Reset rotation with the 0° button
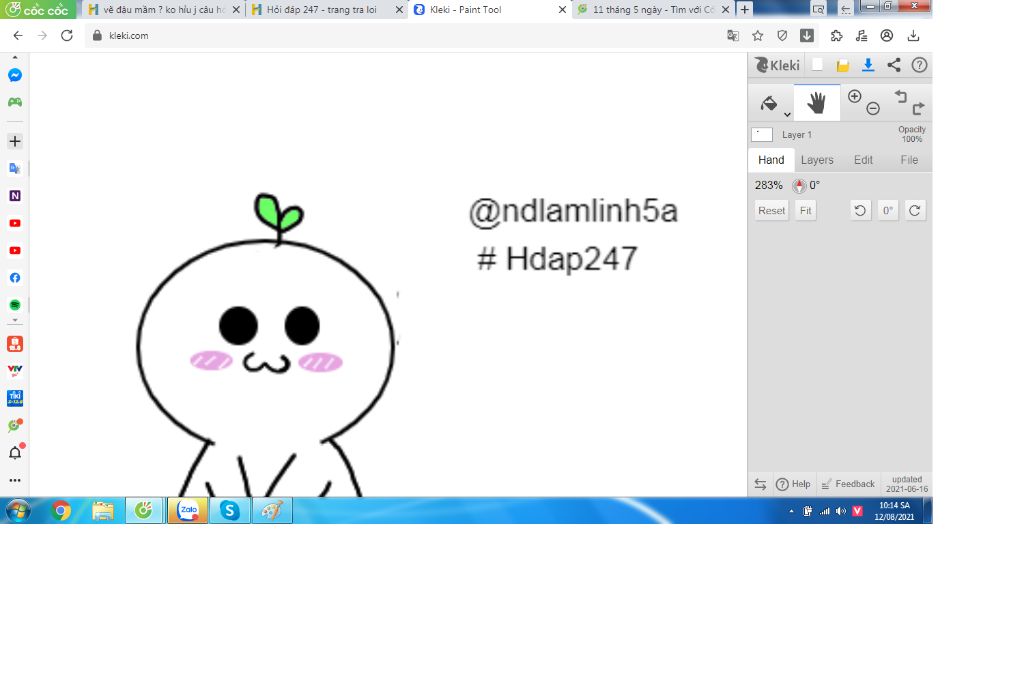1024x700 pixels. pyautogui.click(x=888, y=210)
